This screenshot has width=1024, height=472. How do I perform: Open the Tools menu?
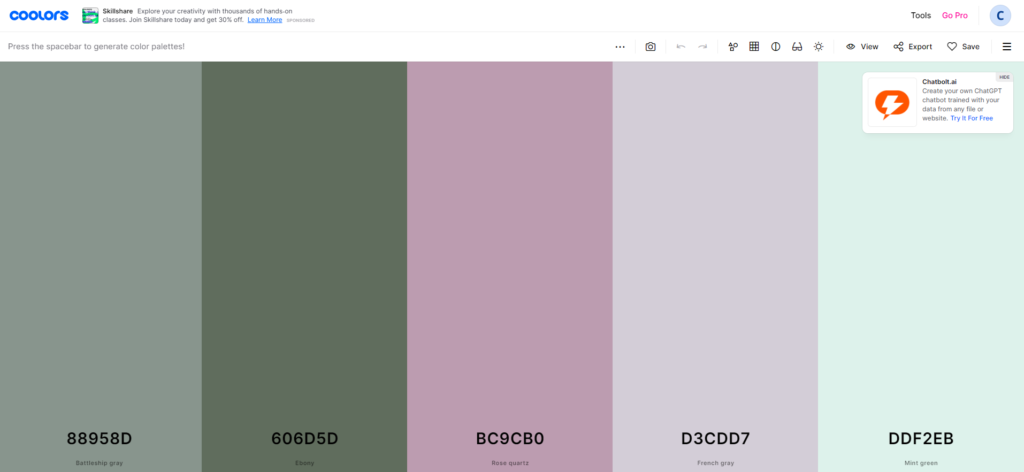(x=921, y=16)
